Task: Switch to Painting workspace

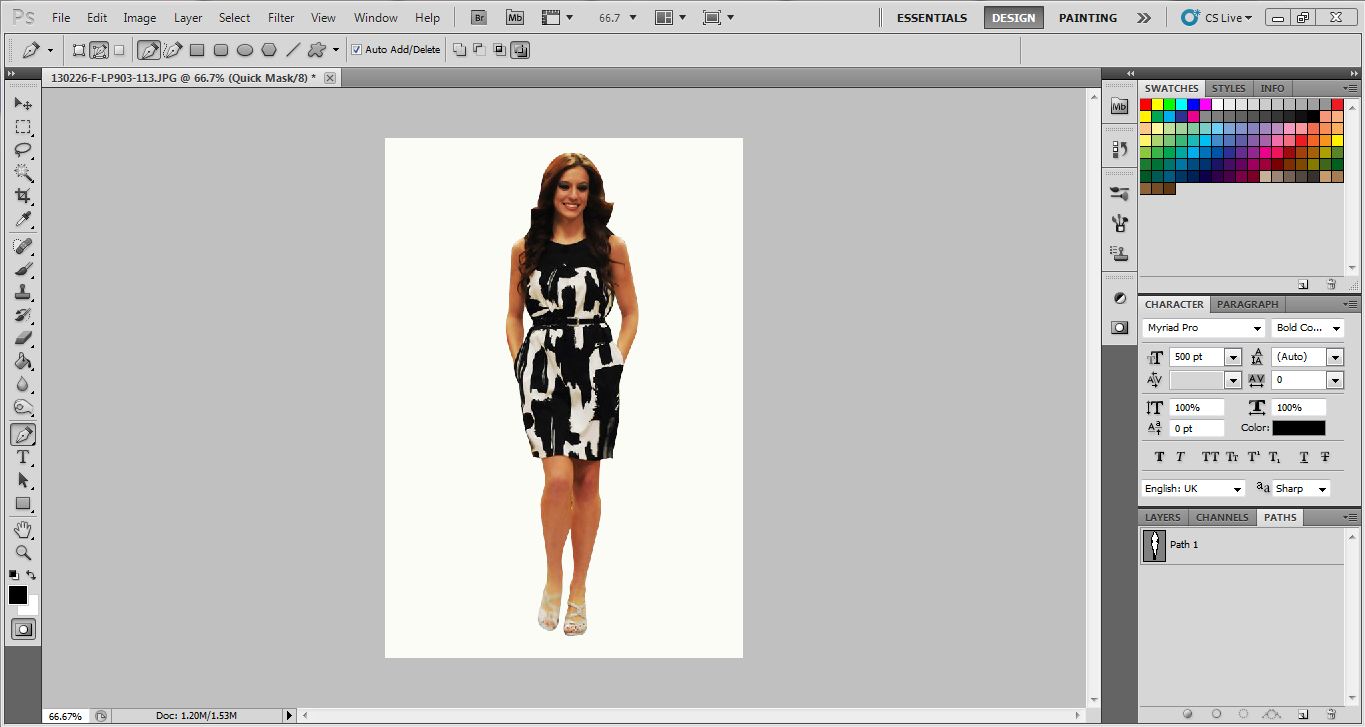Action: click(x=1088, y=18)
